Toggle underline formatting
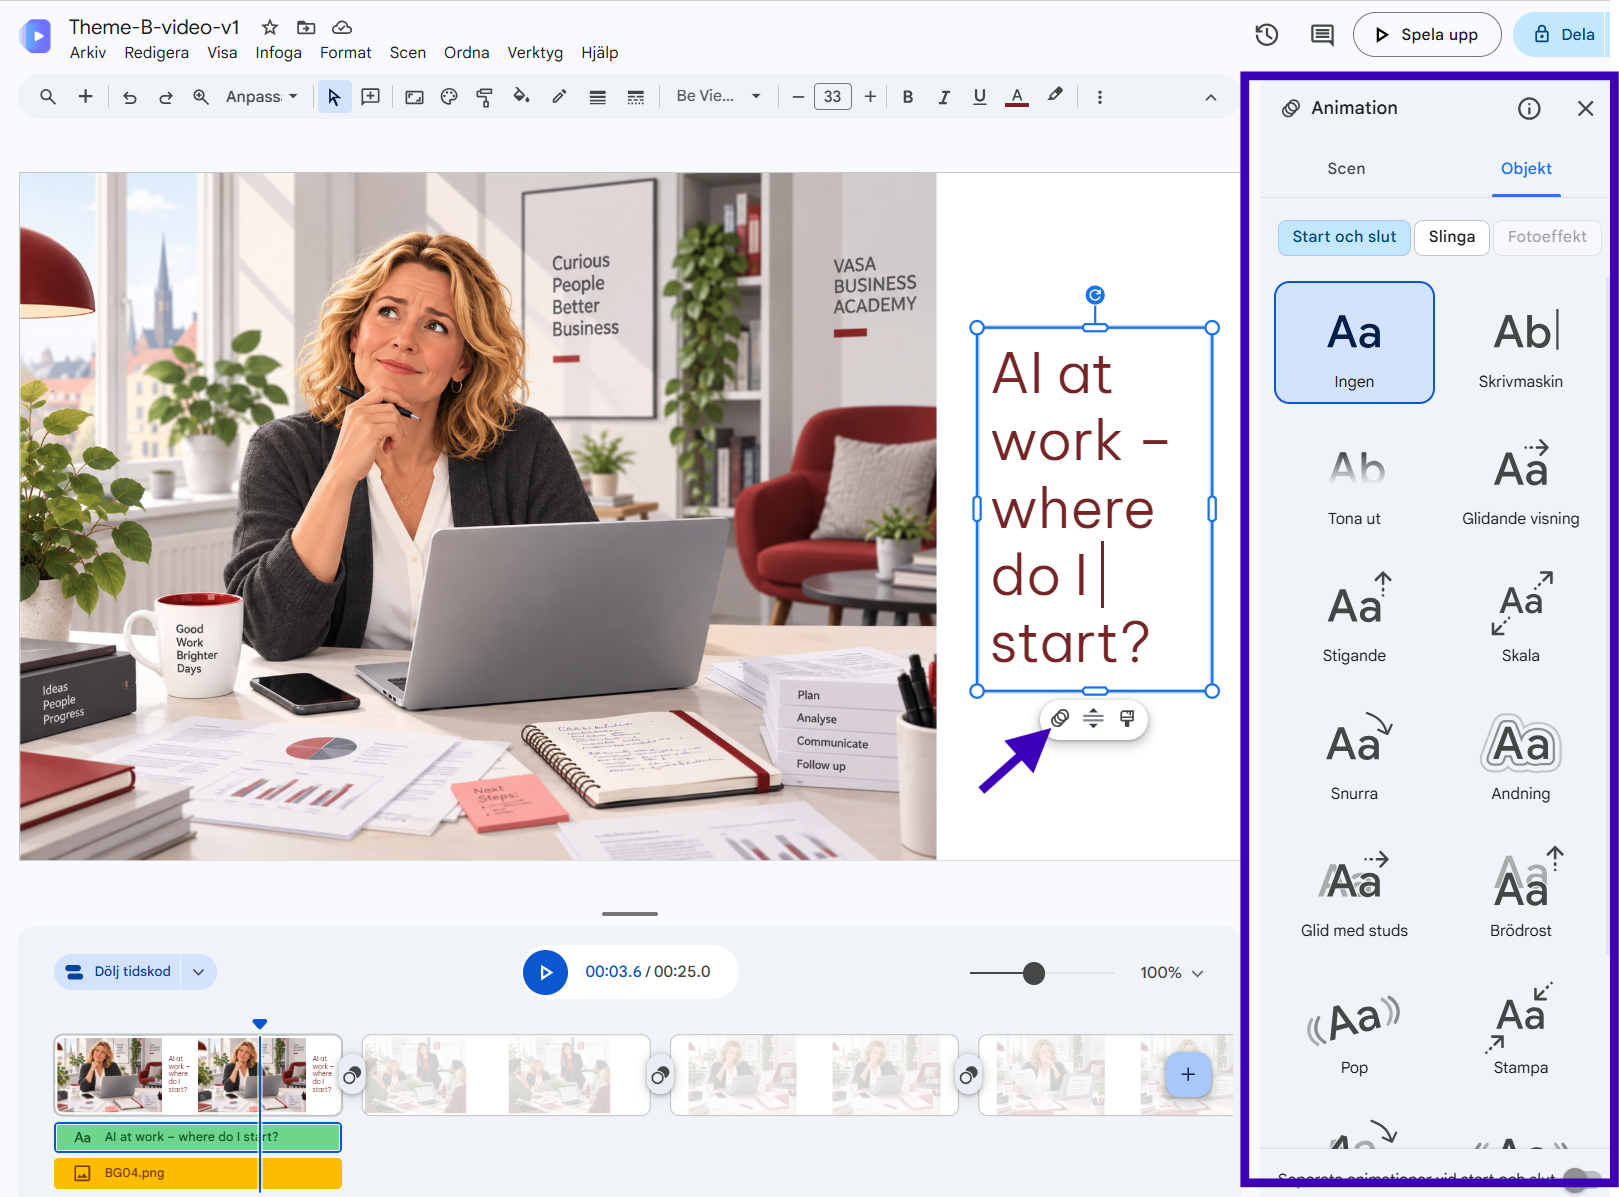The width and height of the screenshot is (1619, 1197). [x=979, y=97]
